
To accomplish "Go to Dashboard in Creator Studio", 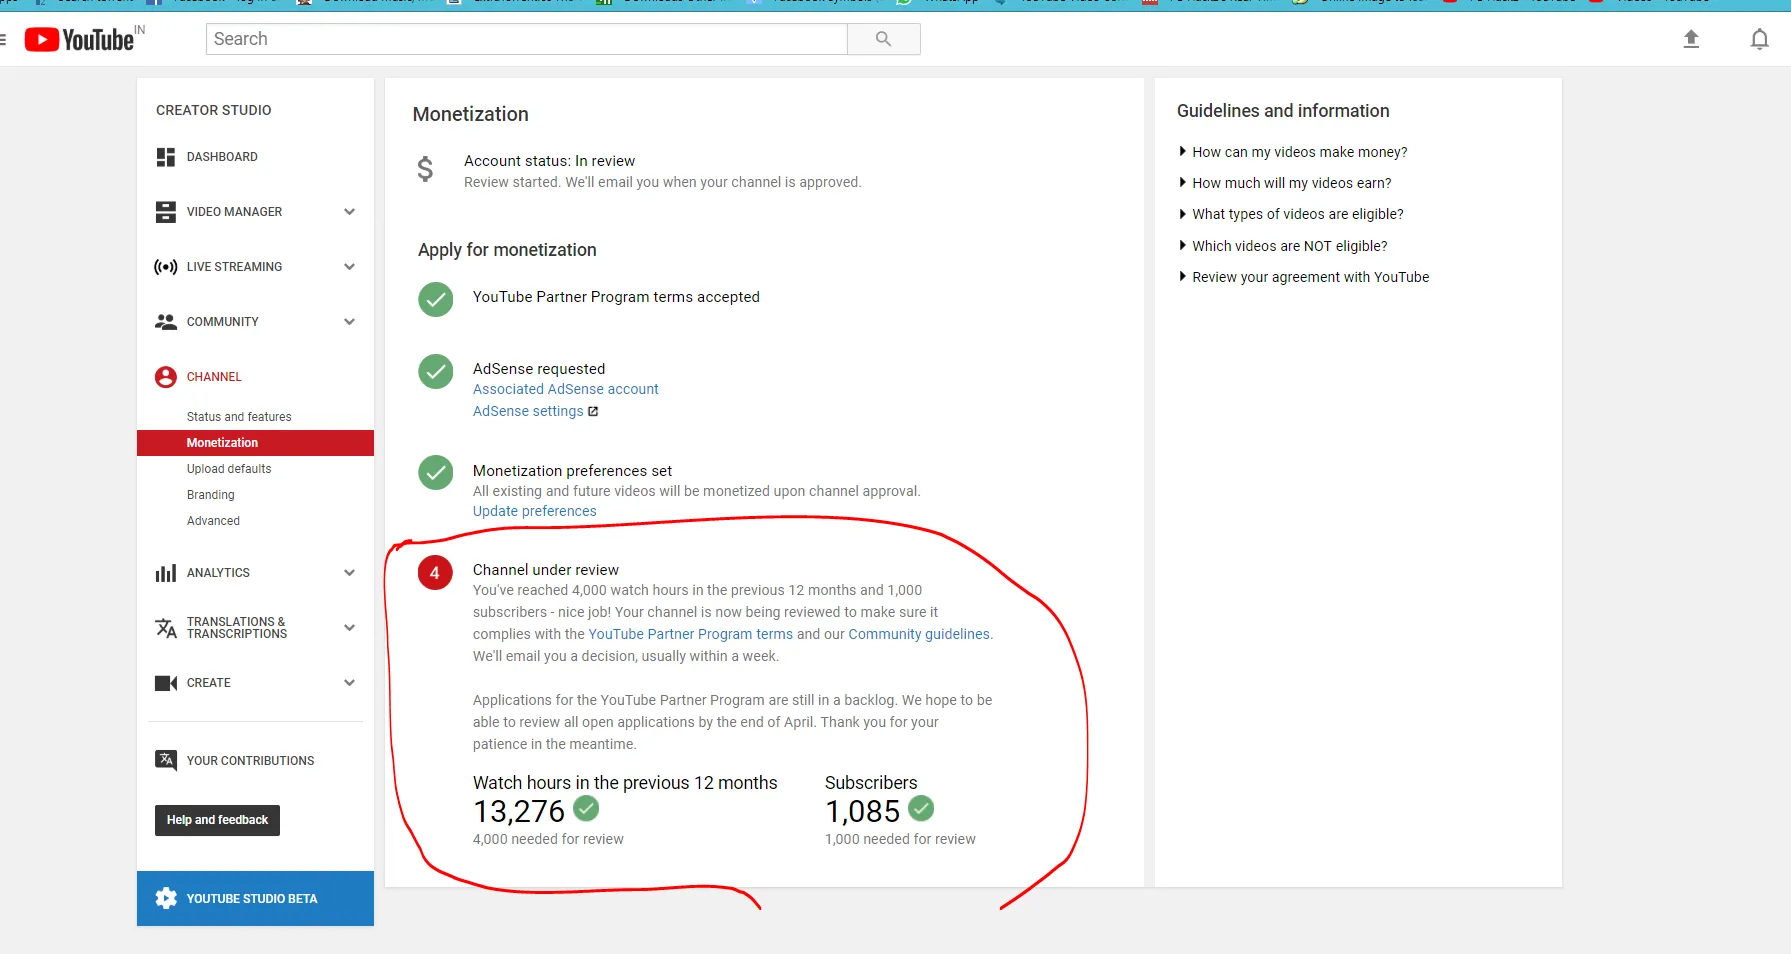I will tap(222, 157).
